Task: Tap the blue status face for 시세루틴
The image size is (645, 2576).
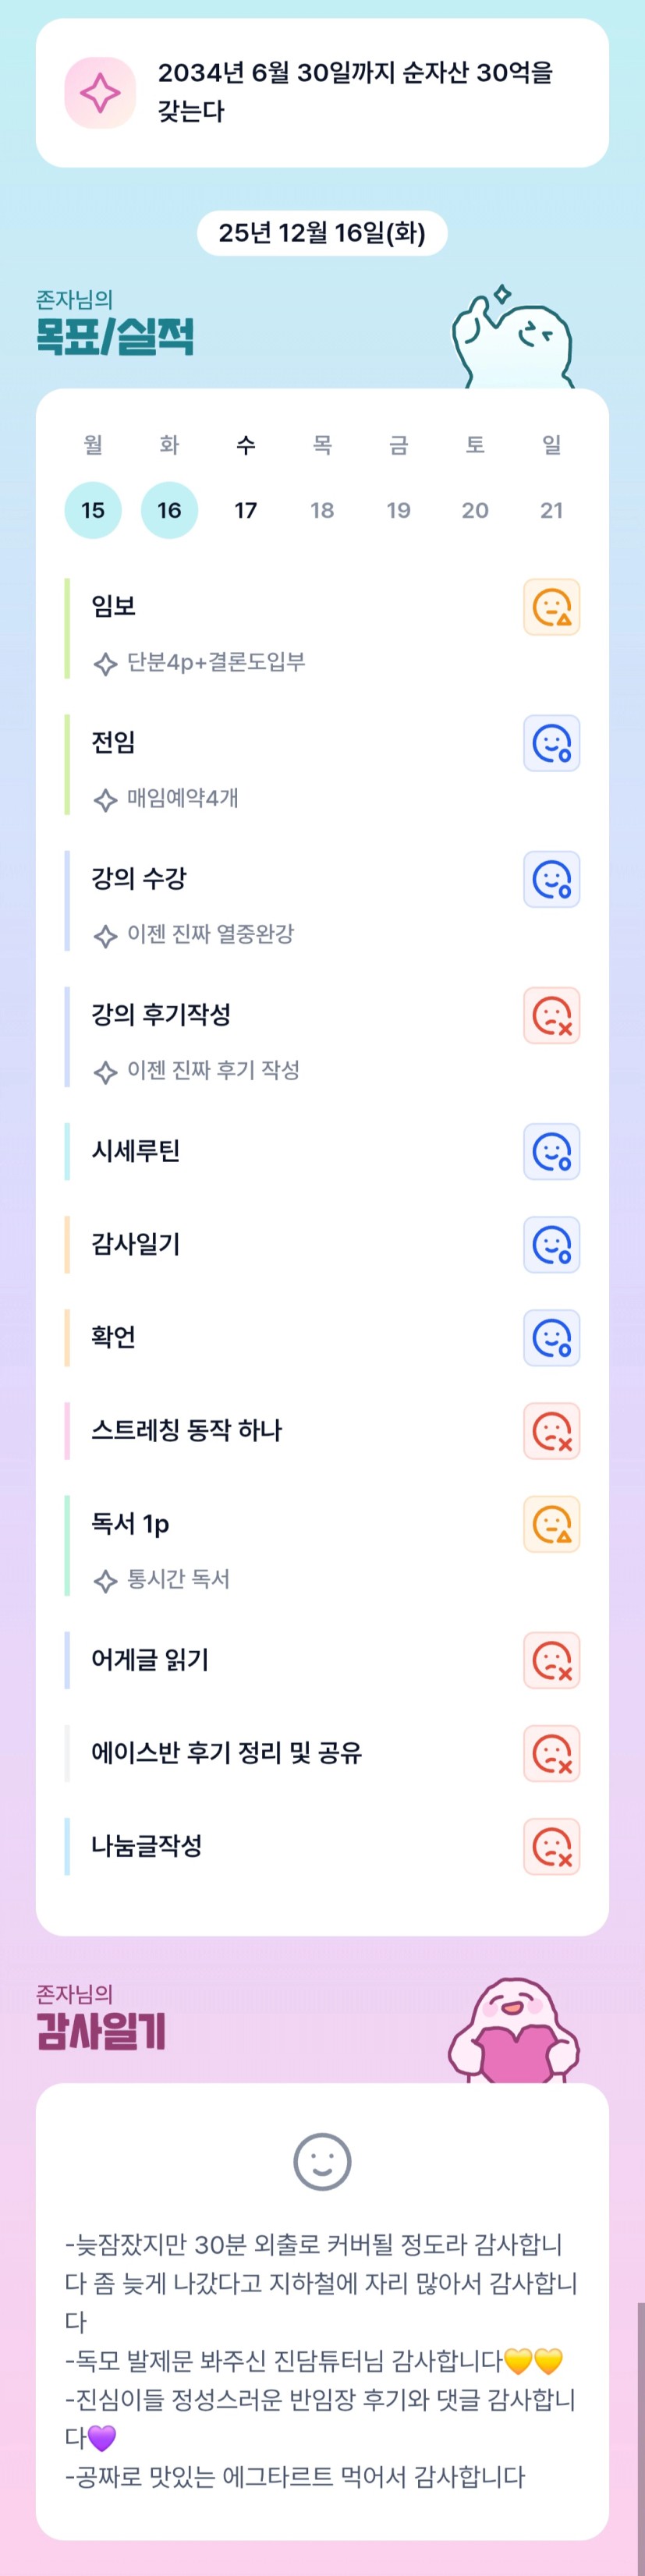Action: point(551,1151)
